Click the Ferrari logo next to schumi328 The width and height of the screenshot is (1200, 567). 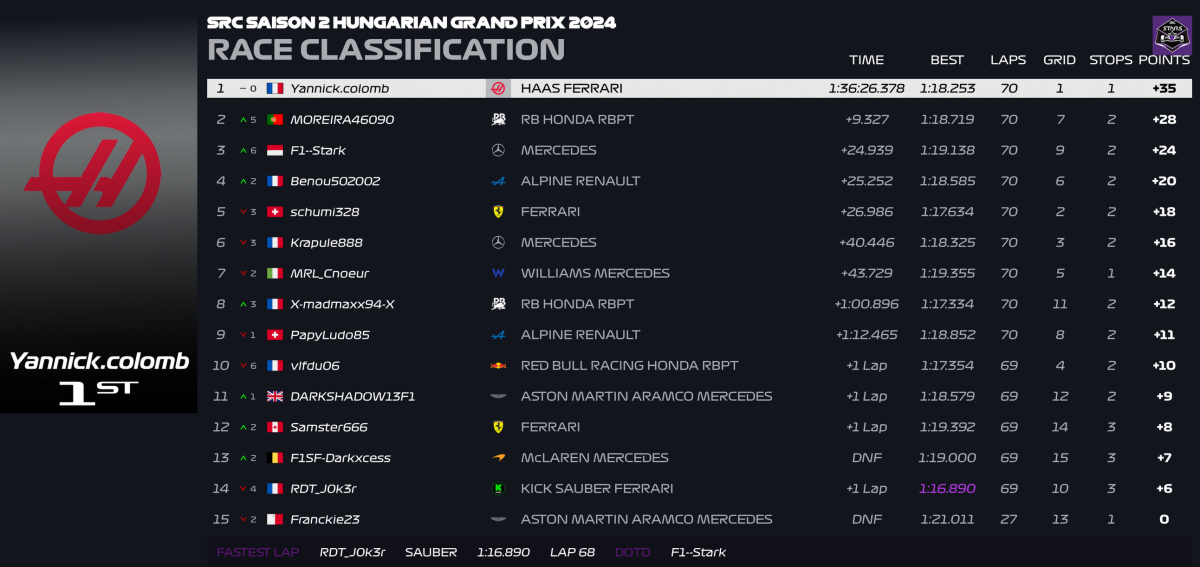pos(498,212)
